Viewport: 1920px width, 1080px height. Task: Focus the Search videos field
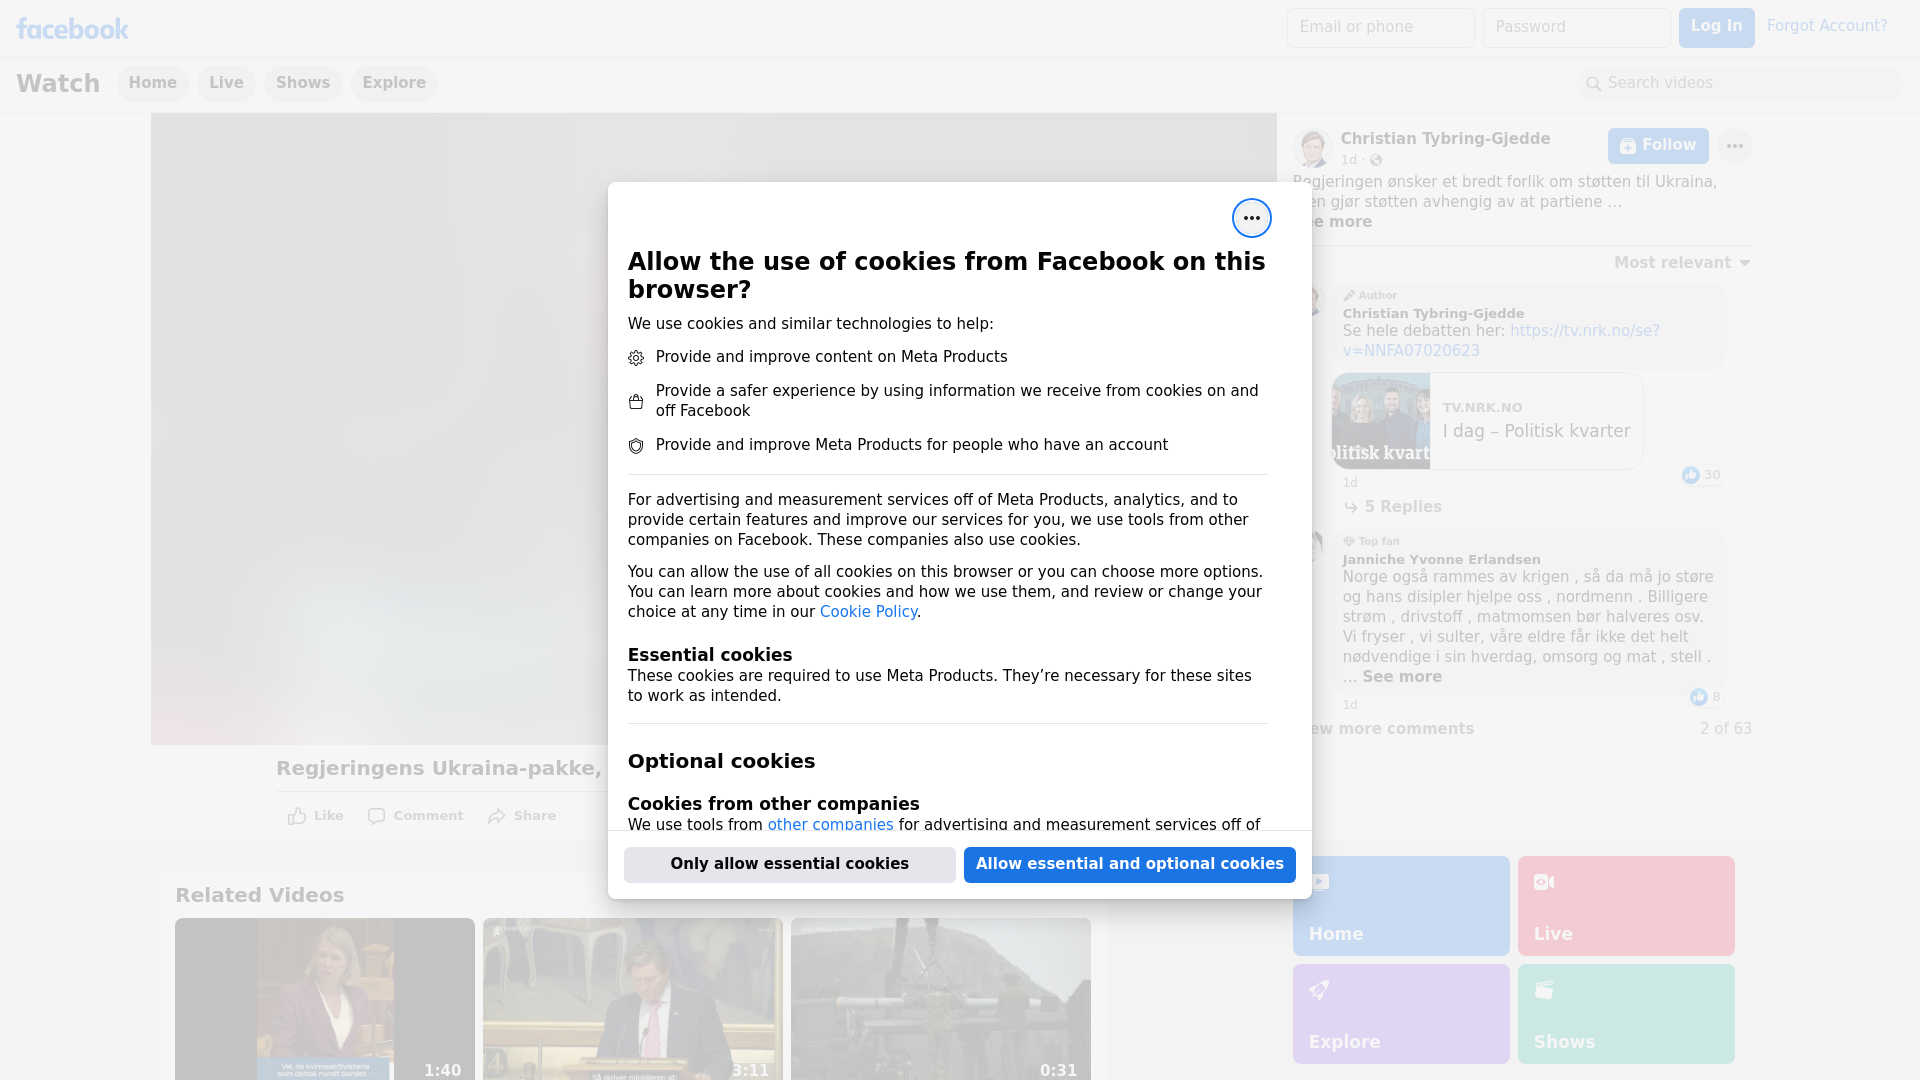1739,84
